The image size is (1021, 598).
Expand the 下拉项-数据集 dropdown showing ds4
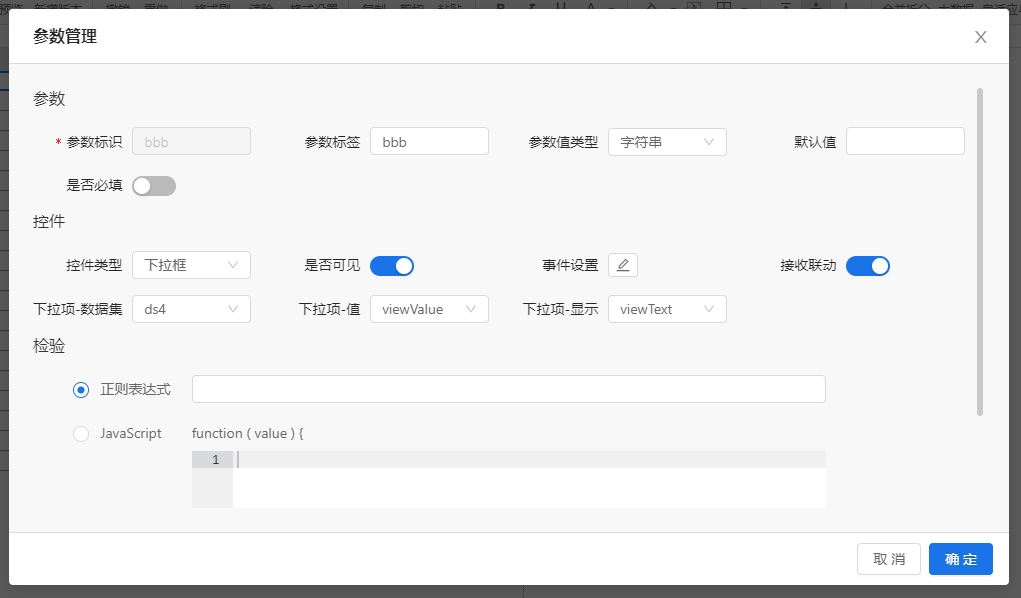pyautogui.click(x=191, y=309)
